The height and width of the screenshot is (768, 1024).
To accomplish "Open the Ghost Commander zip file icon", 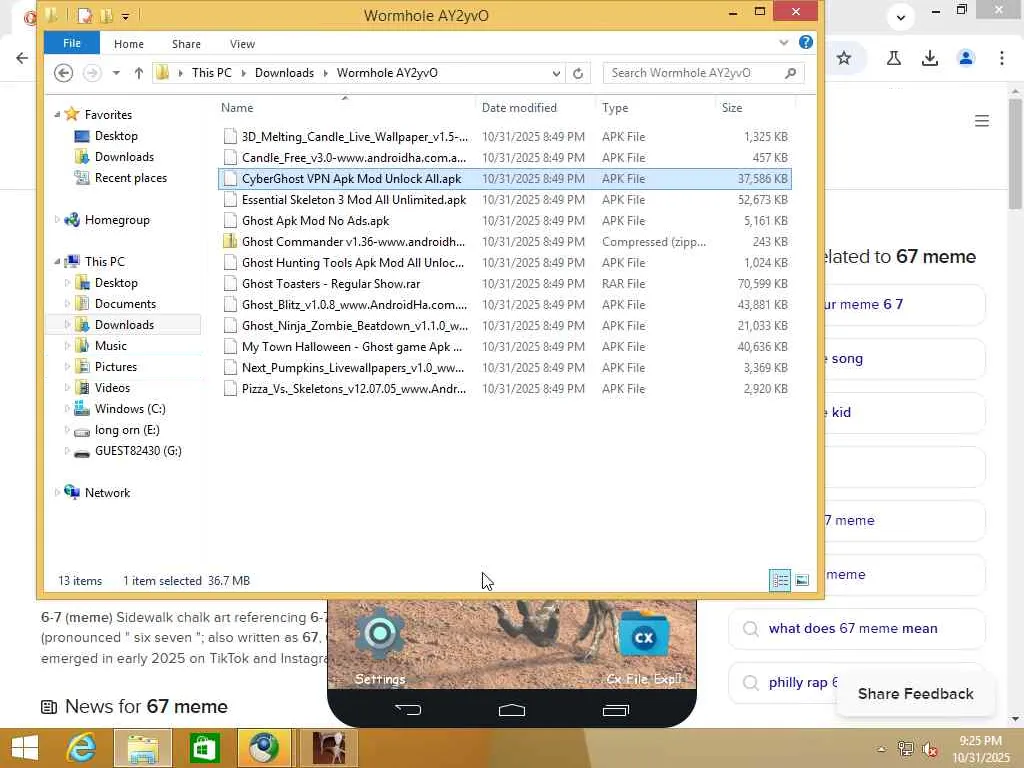I will [230, 242].
